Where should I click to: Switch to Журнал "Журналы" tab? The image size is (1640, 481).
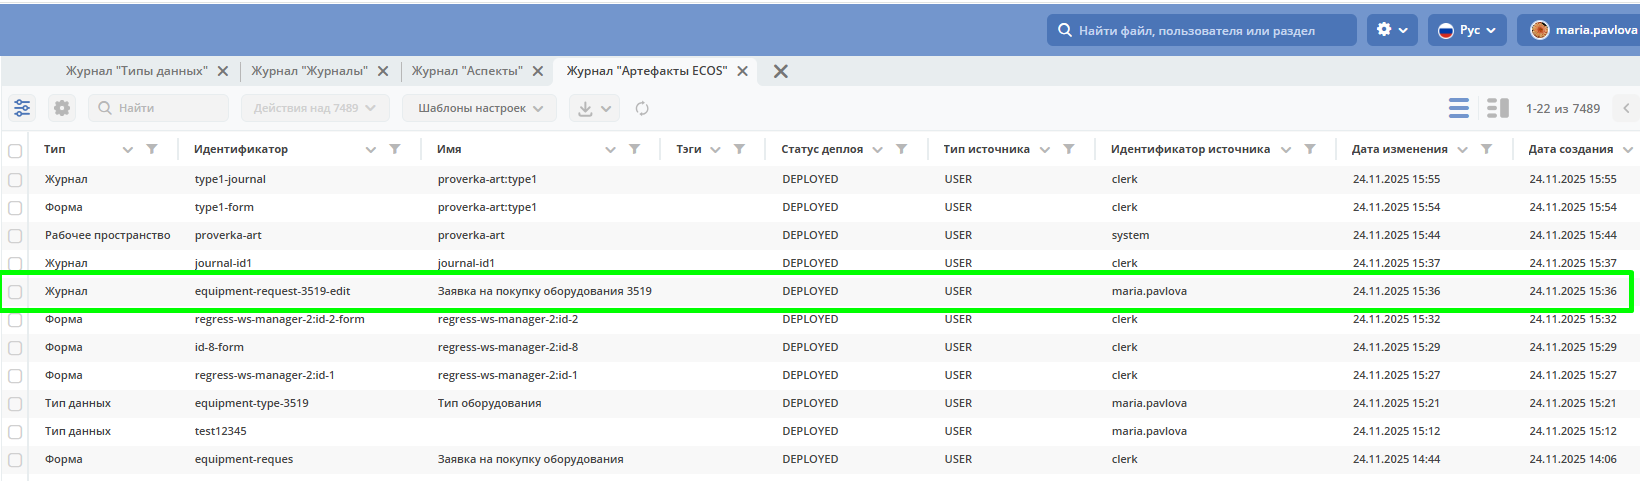click(309, 71)
